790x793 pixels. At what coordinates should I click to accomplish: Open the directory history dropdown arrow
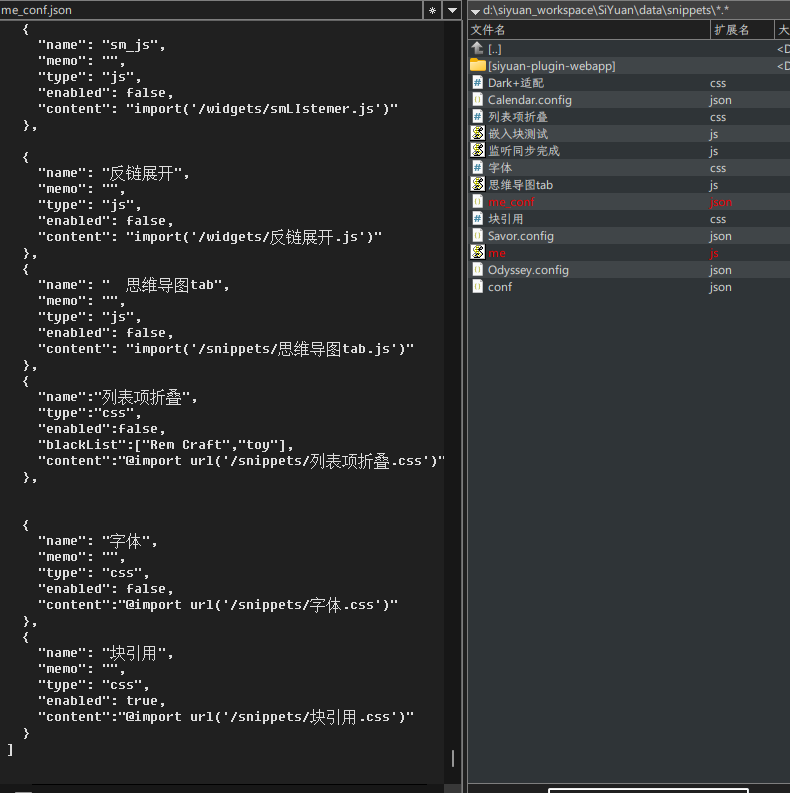coord(452,10)
